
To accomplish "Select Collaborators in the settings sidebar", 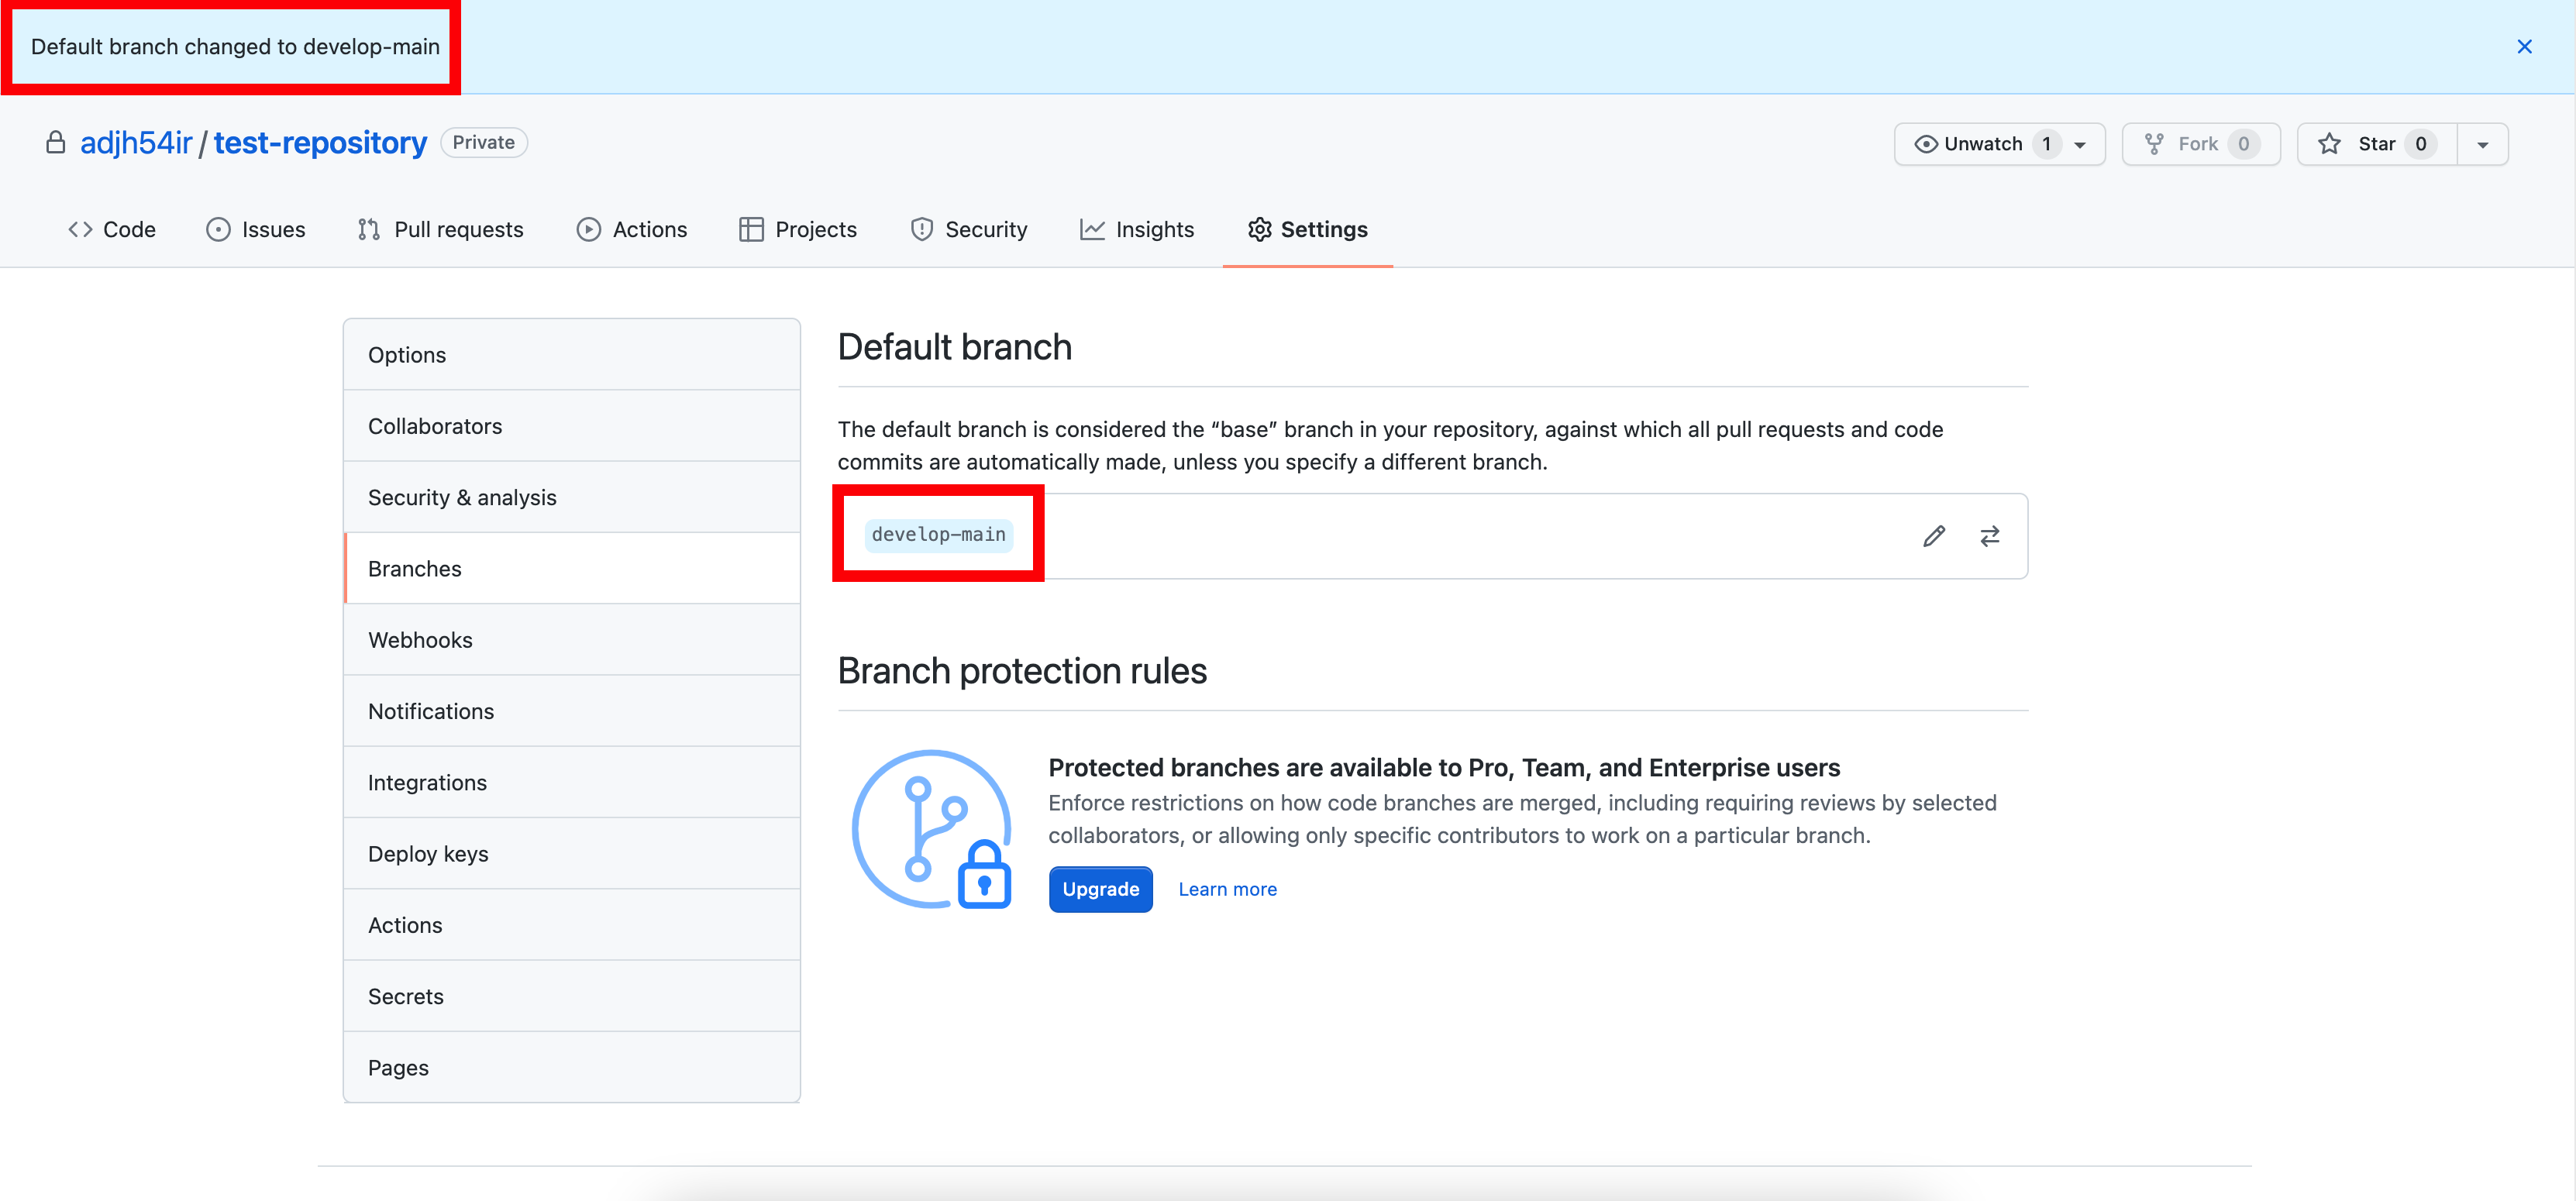I will (434, 426).
